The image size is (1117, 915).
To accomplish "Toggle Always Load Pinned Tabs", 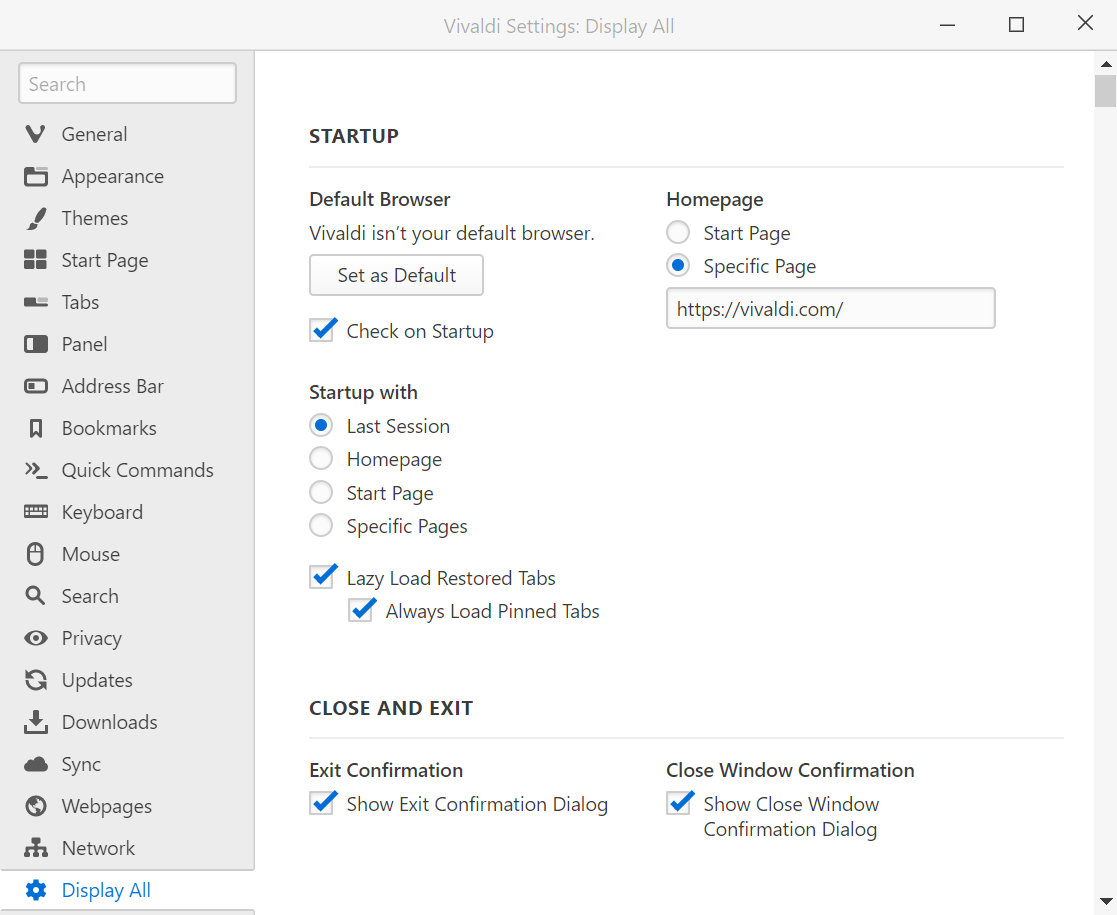I will (361, 610).
